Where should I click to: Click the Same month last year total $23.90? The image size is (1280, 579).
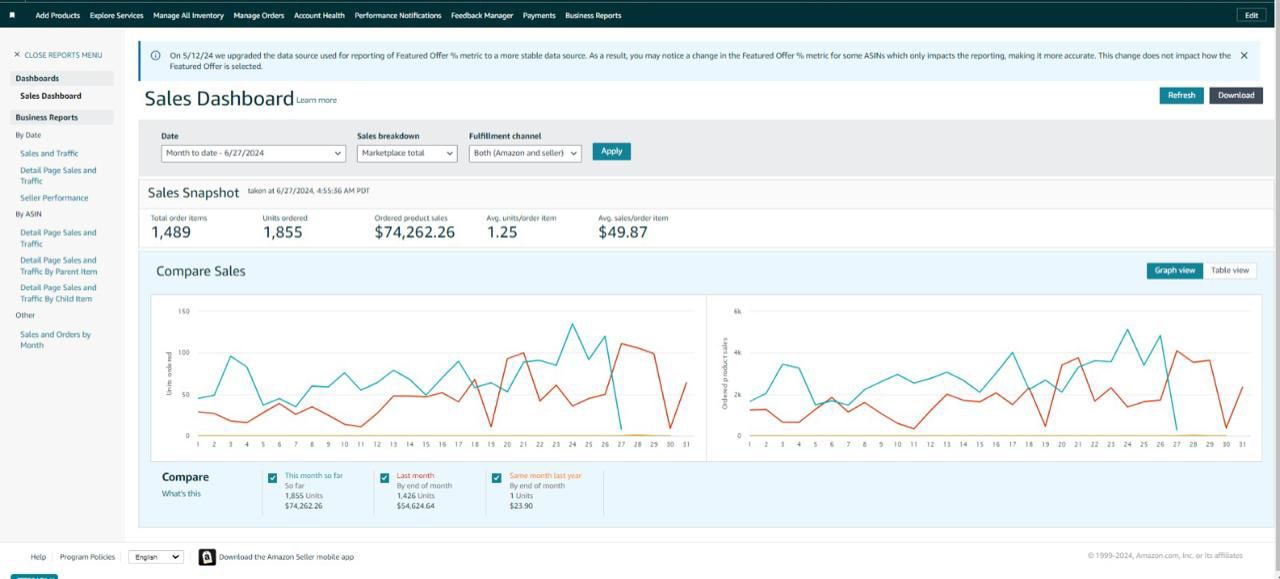(521, 506)
